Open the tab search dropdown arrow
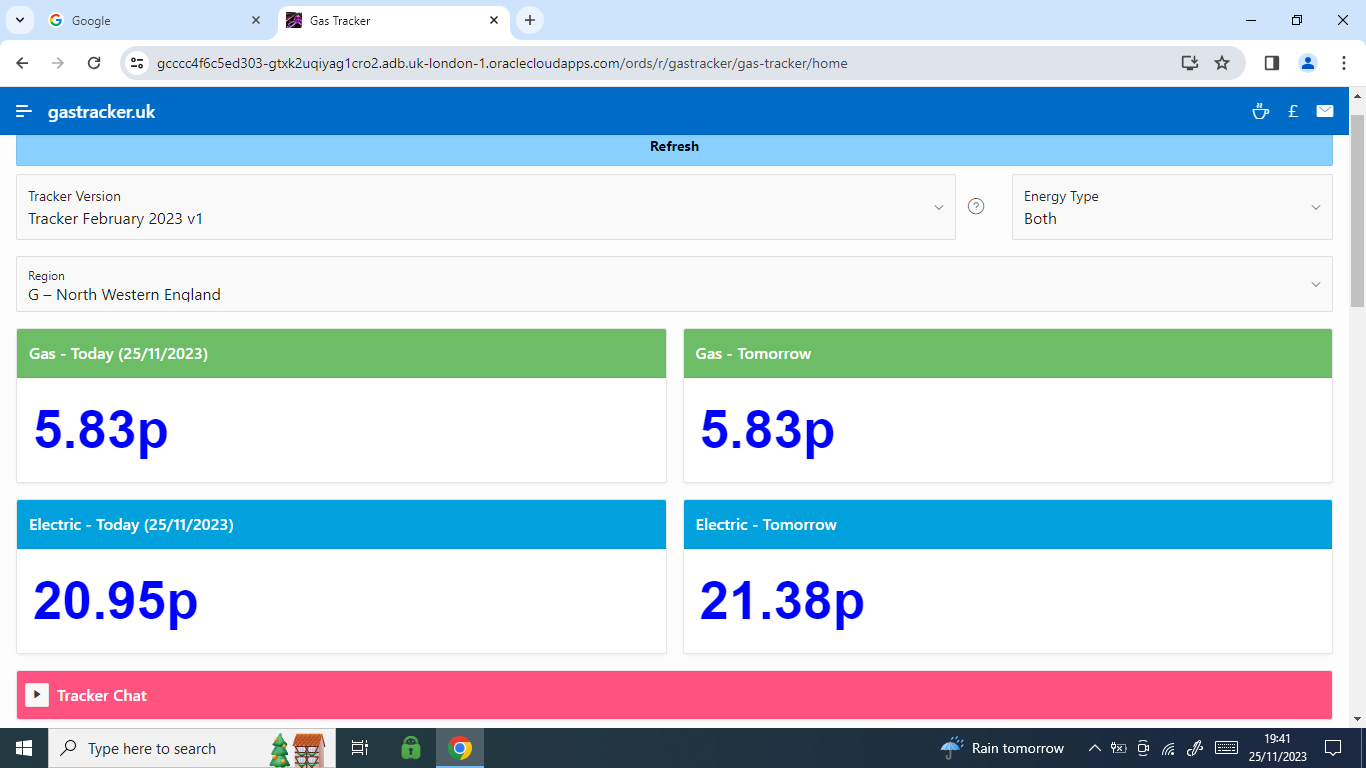 (x=19, y=20)
